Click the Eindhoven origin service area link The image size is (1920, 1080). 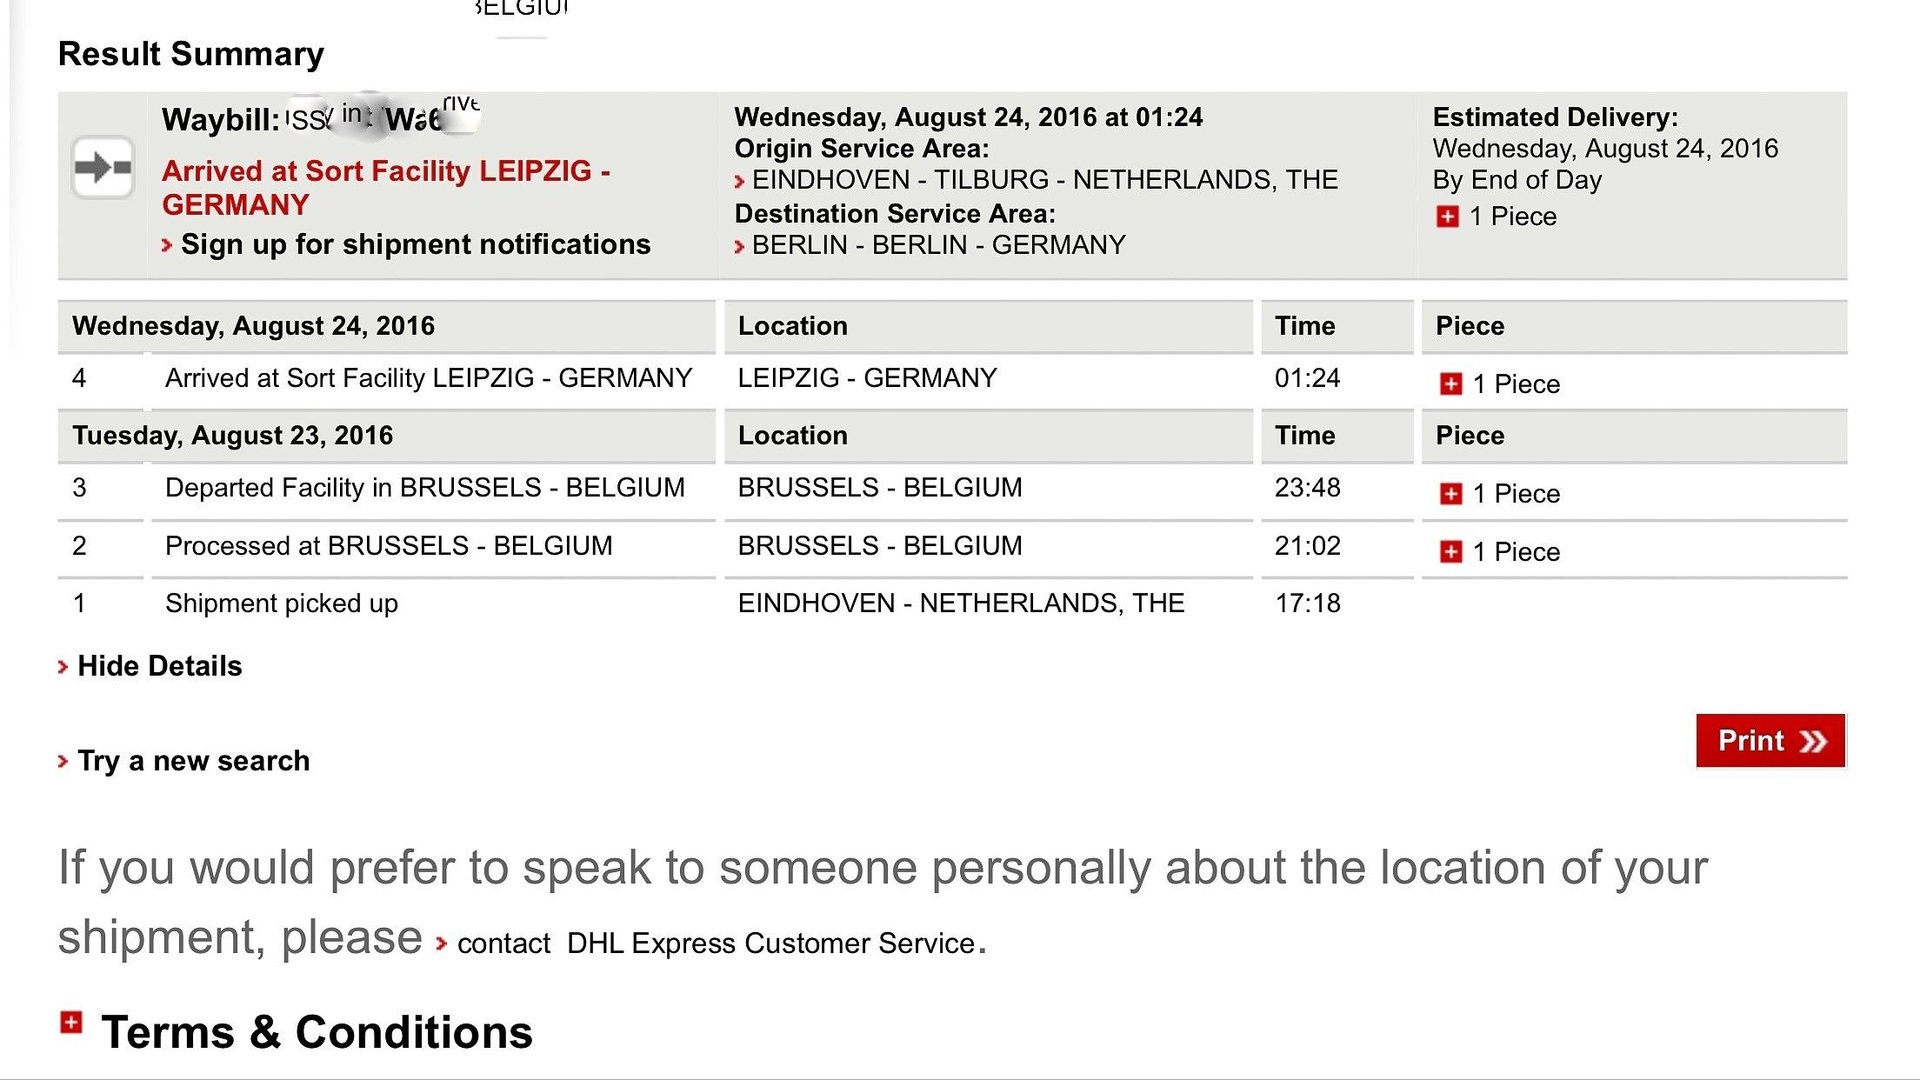[x=1045, y=180]
